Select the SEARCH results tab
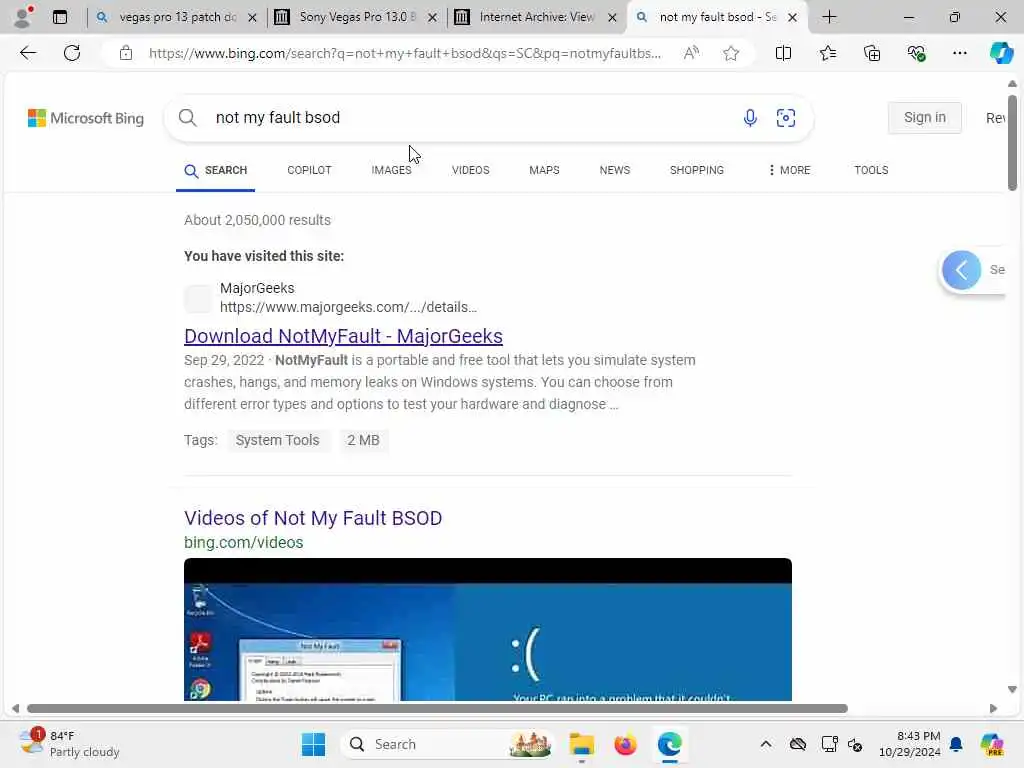The width and height of the screenshot is (1024, 768). click(216, 170)
